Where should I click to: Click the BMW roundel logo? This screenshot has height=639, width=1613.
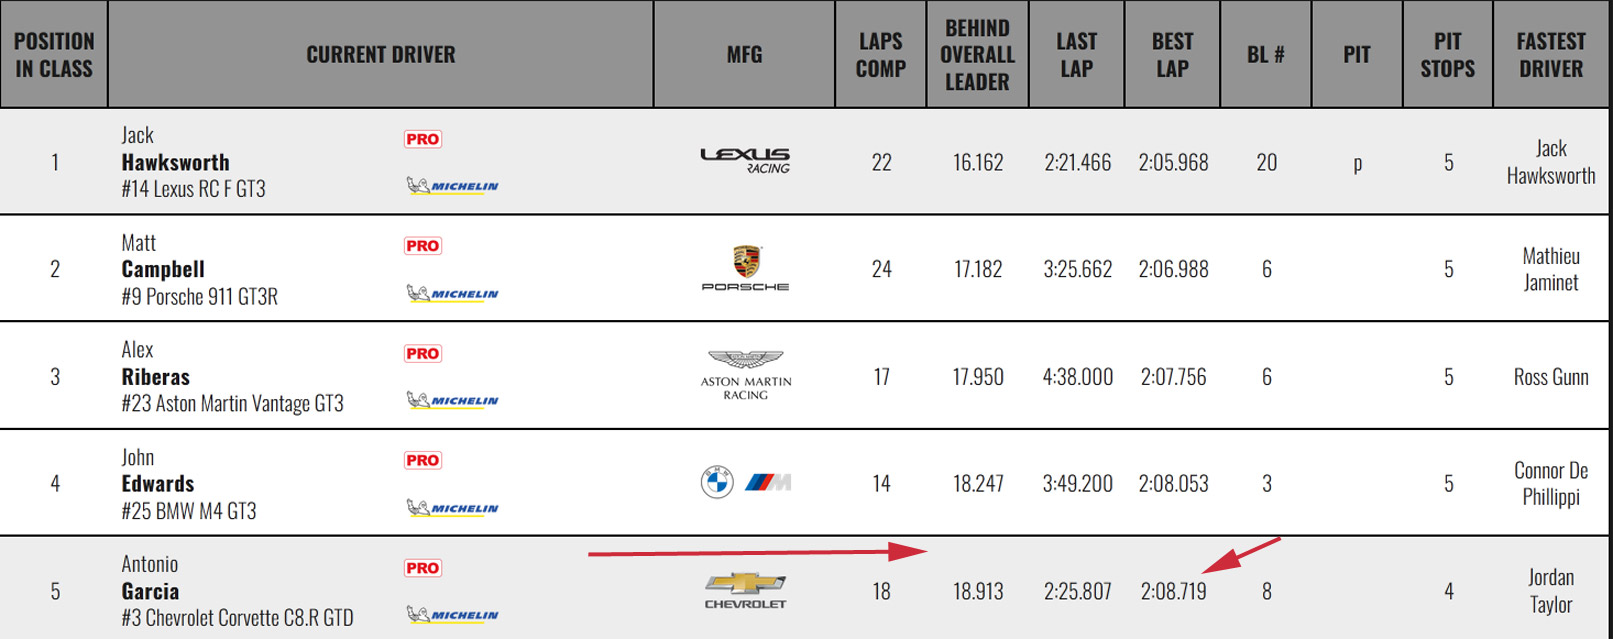coord(717,483)
